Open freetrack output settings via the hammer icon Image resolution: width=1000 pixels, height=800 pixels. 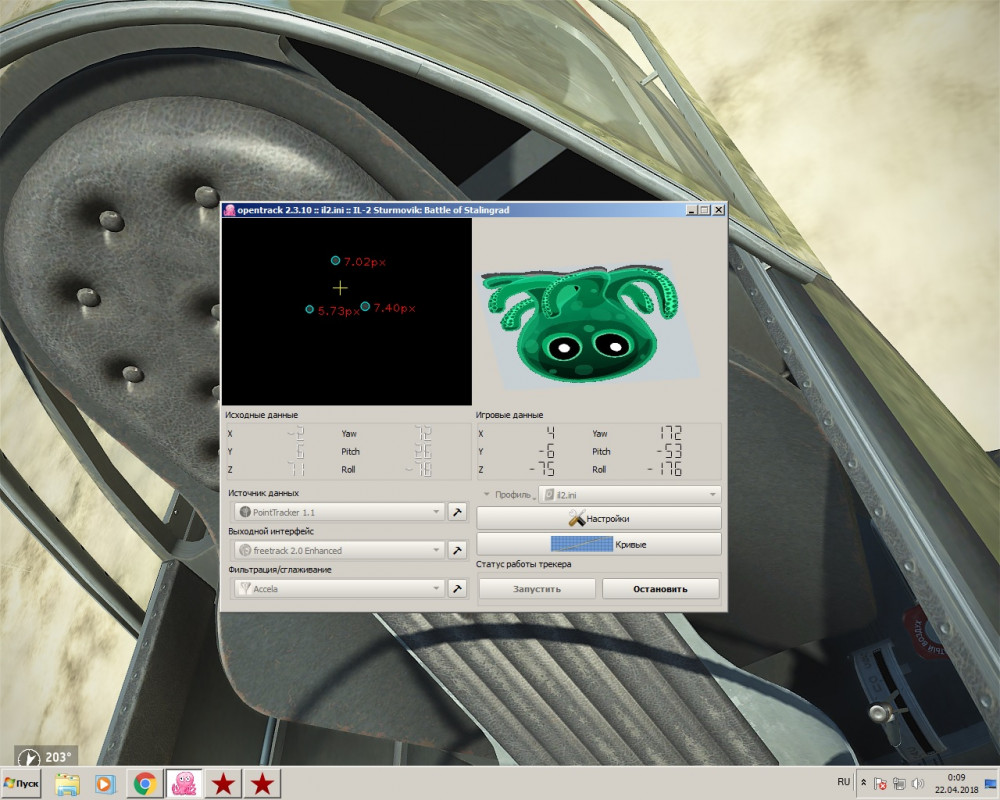click(457, 550)
